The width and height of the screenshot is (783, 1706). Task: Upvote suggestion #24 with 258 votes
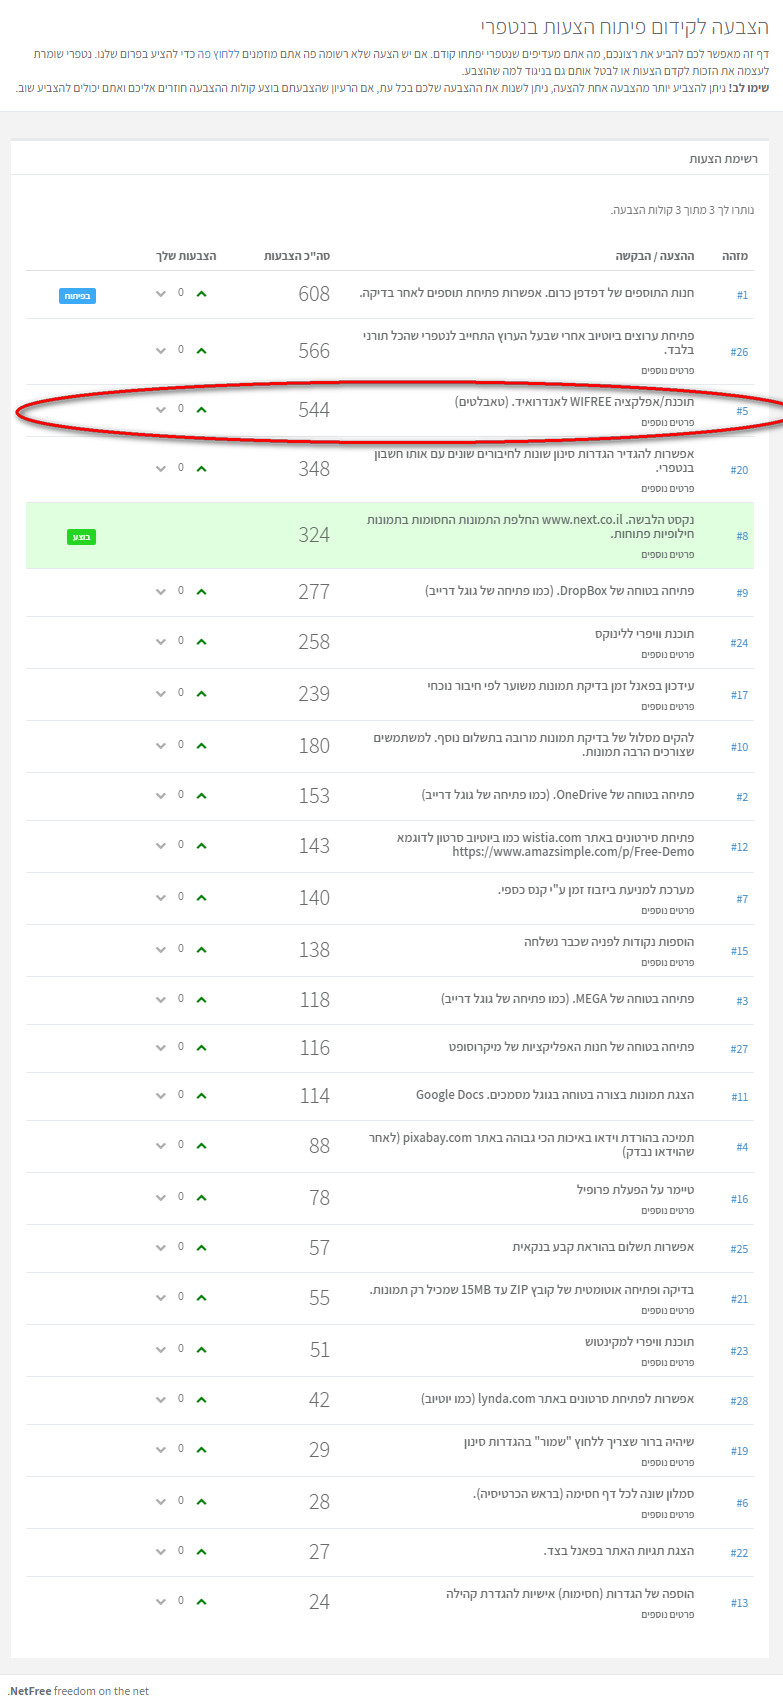point(201,642)
